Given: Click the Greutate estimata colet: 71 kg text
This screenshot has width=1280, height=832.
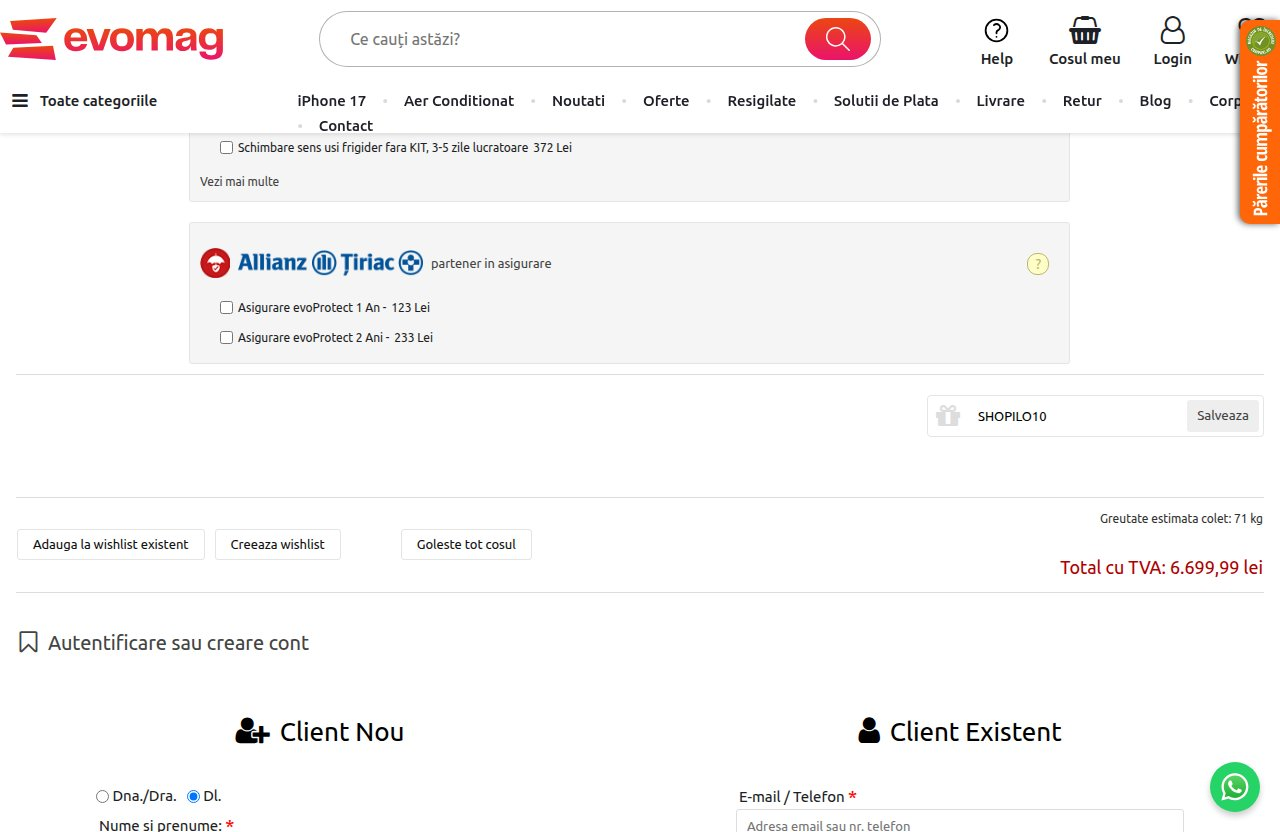Looking at the screenshot, I should 1181,519.
